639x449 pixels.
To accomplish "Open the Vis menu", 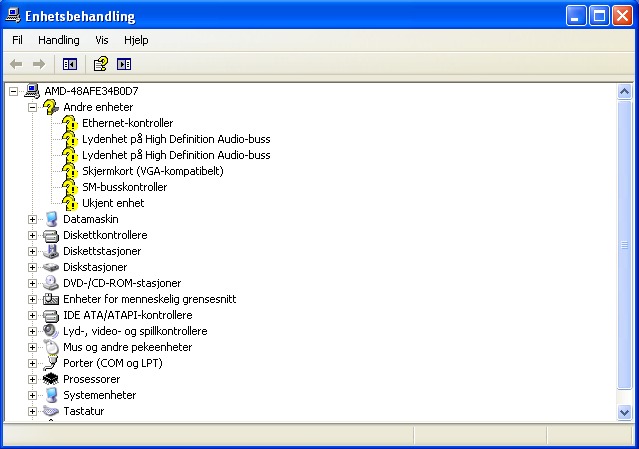I will 101,40.
